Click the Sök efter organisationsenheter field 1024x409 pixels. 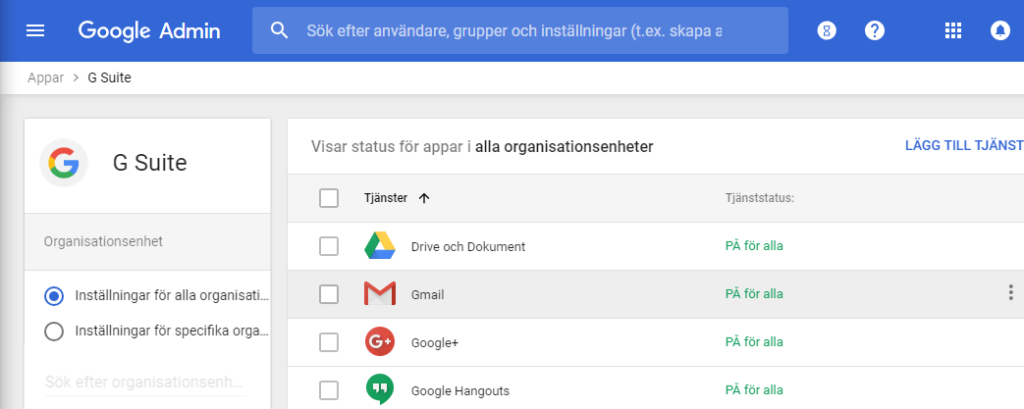146,382
